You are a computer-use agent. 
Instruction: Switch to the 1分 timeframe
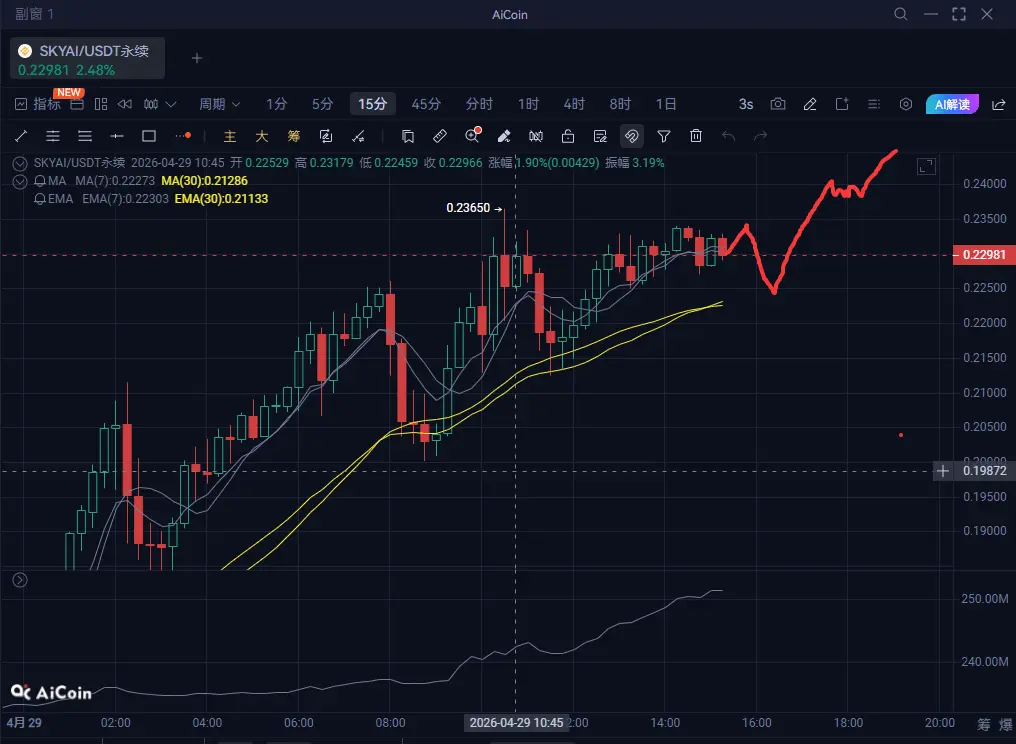tap(276, 104)
